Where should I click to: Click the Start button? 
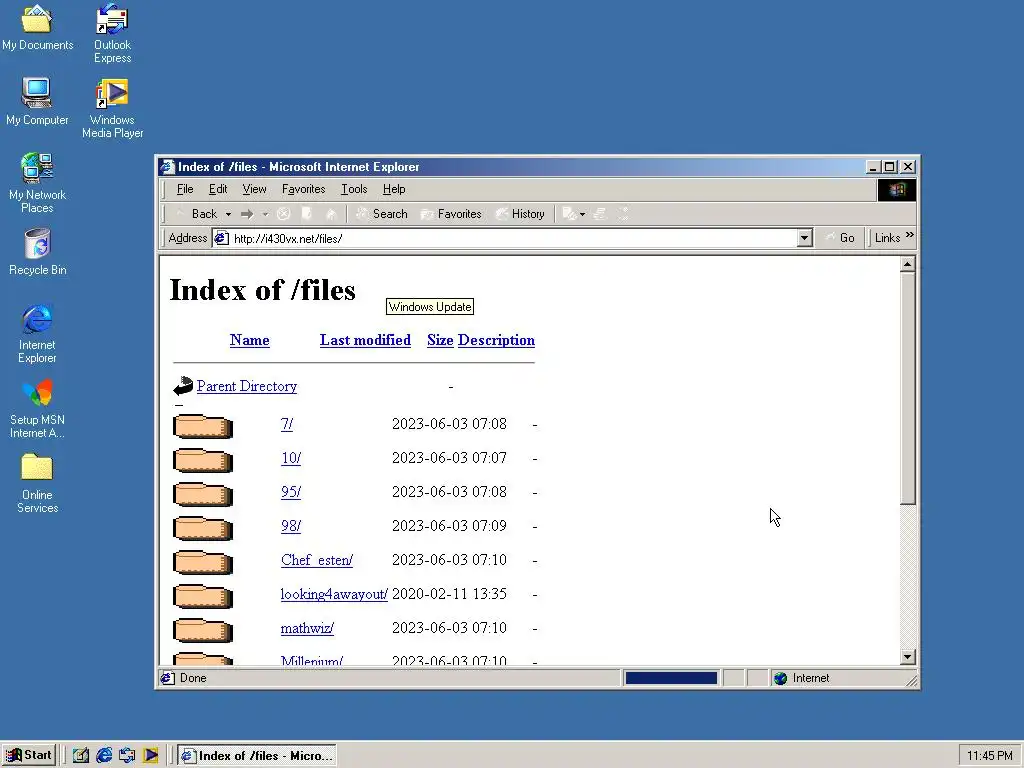(x=29, y=756)
